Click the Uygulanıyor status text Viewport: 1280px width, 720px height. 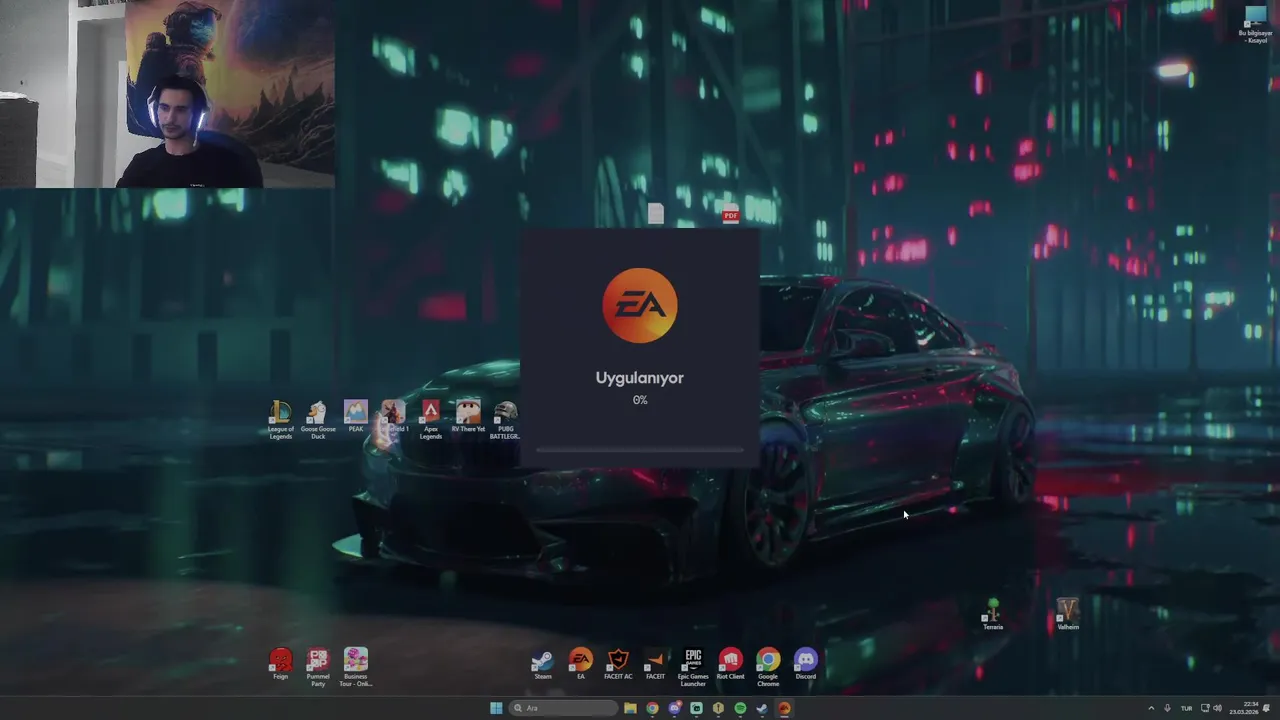pyautogui.click(x=640, y=378)
